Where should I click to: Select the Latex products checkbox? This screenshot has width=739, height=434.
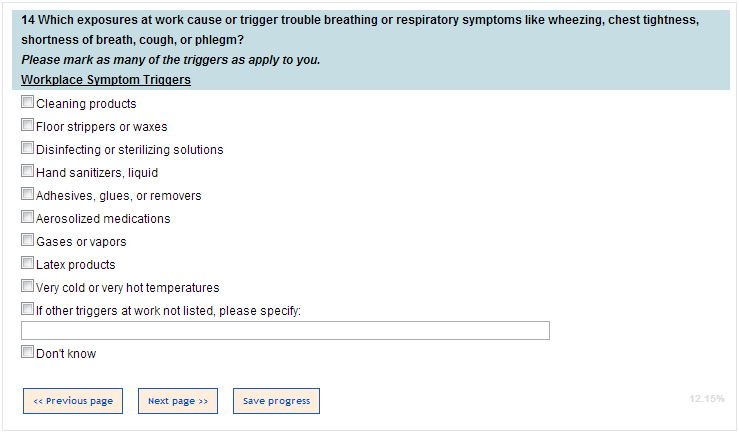pyautogui.click(x=27, y=264)
